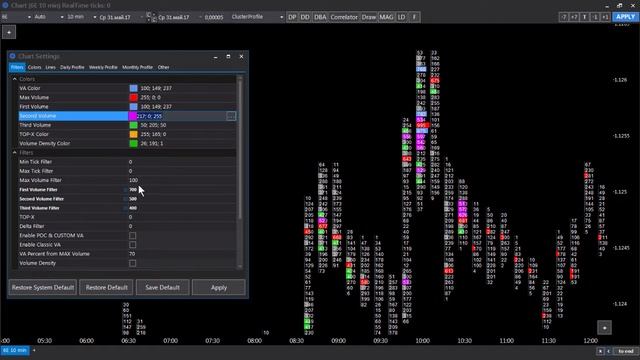Click the DD toolbar button
640x360 pixels.
[305, 17]
